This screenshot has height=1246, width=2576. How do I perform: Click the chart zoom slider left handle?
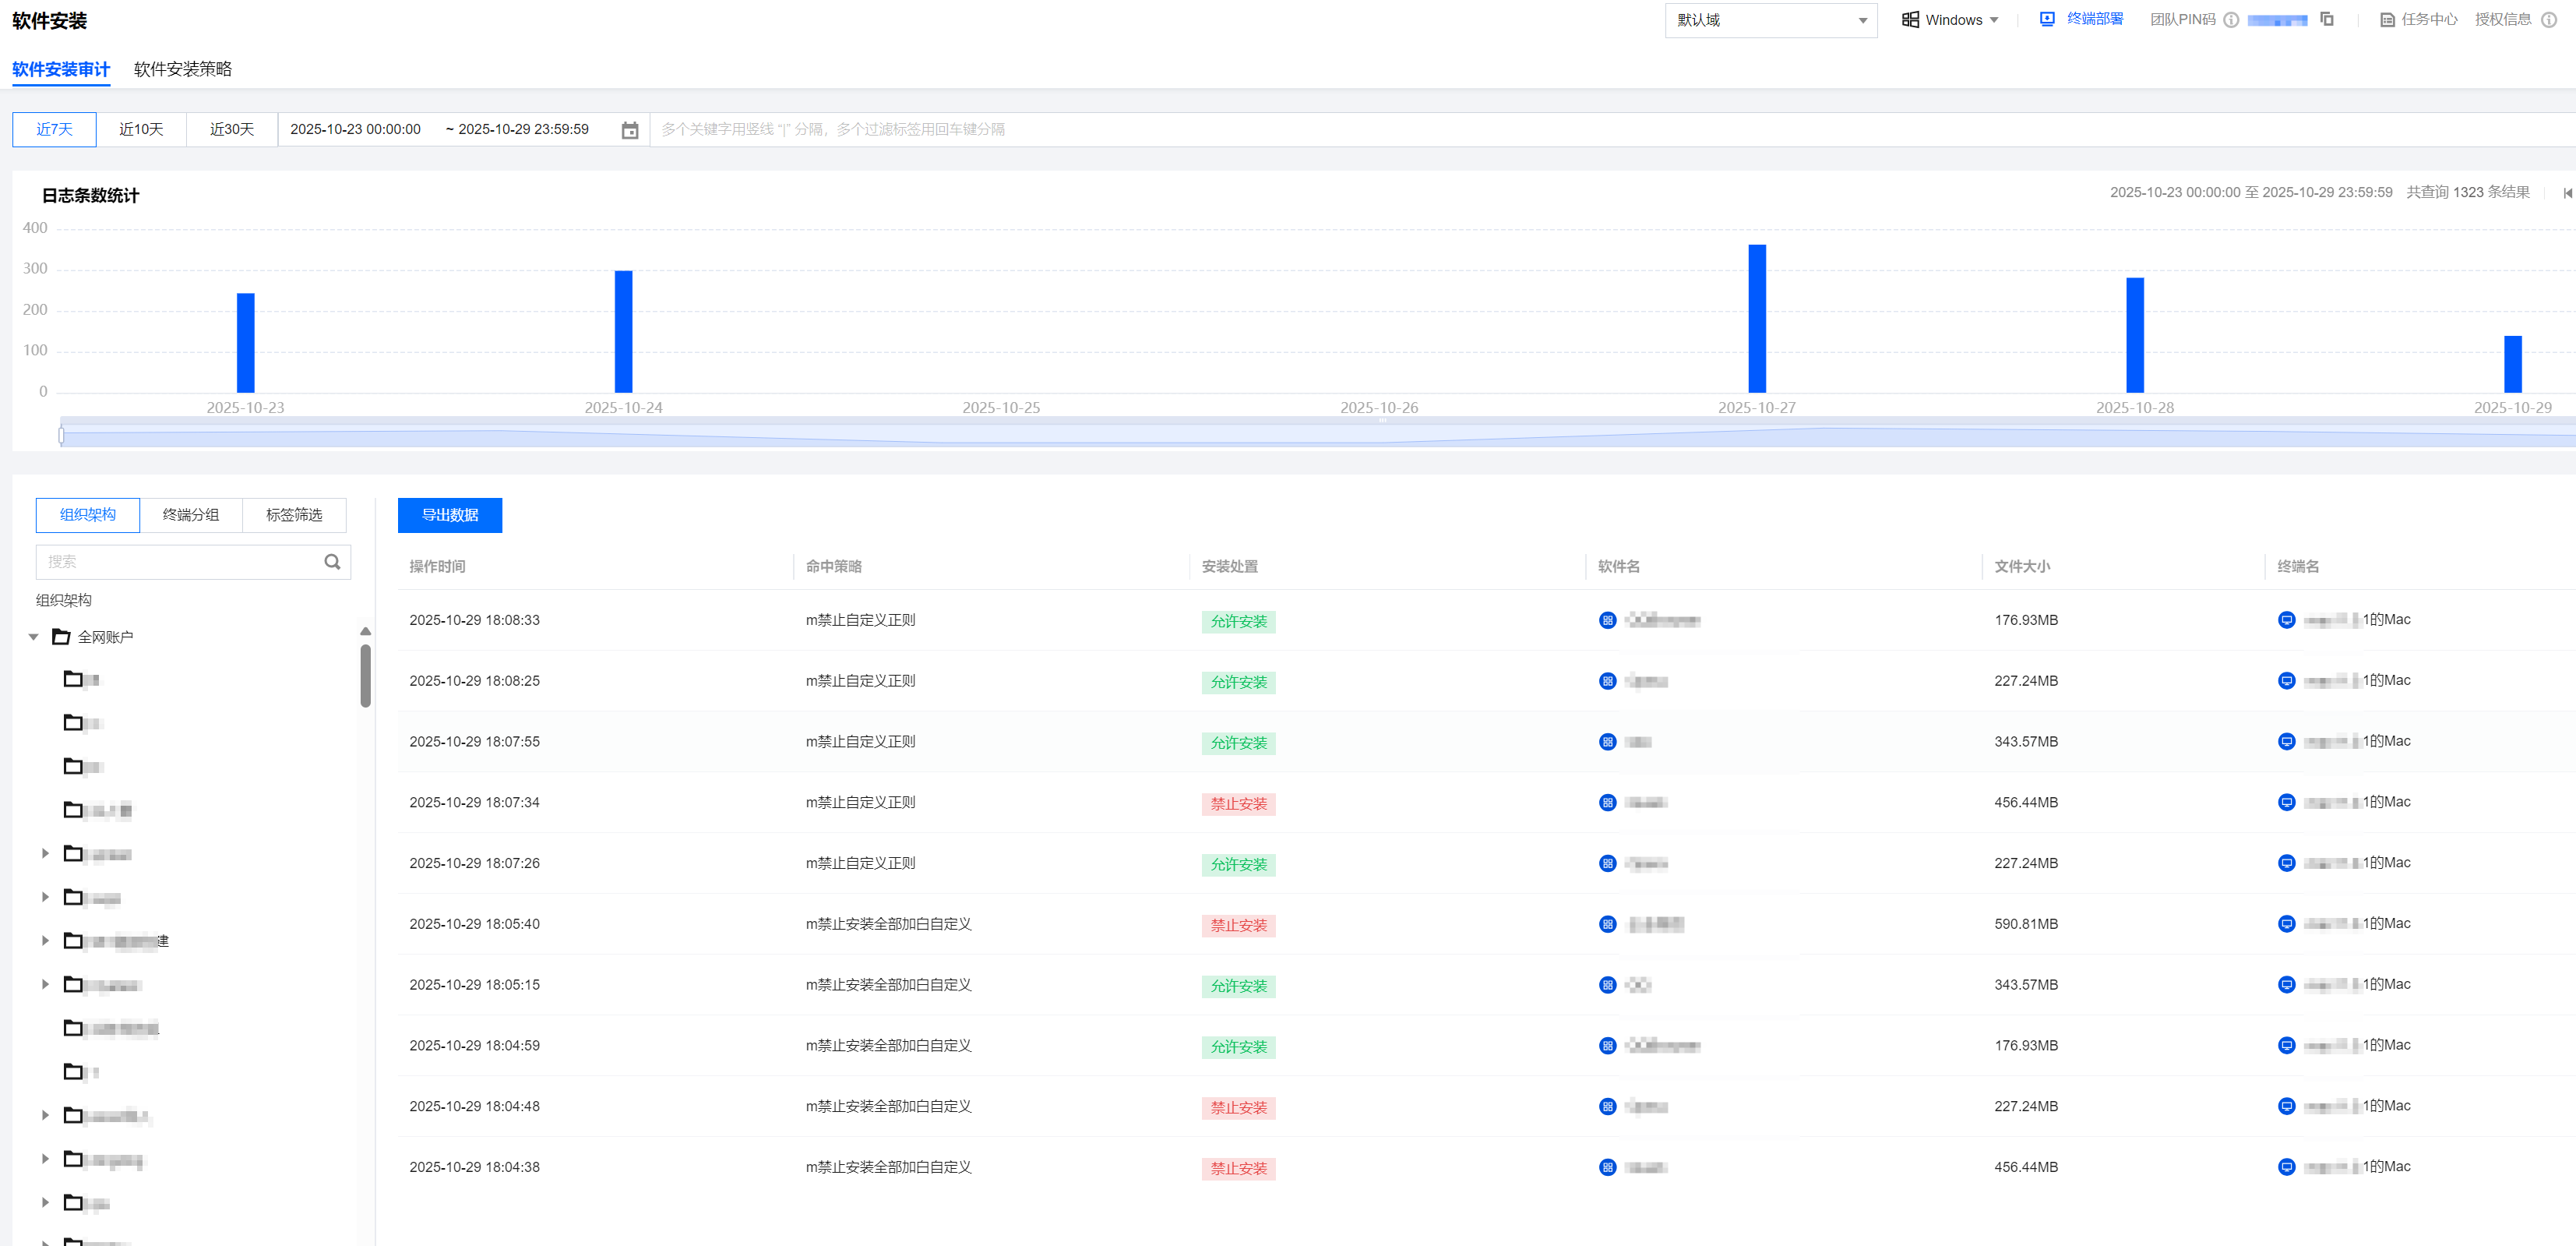tap(61, 435)
